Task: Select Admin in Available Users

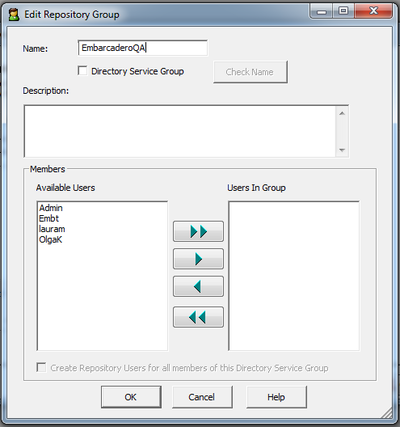Action: tap(51, 208)
